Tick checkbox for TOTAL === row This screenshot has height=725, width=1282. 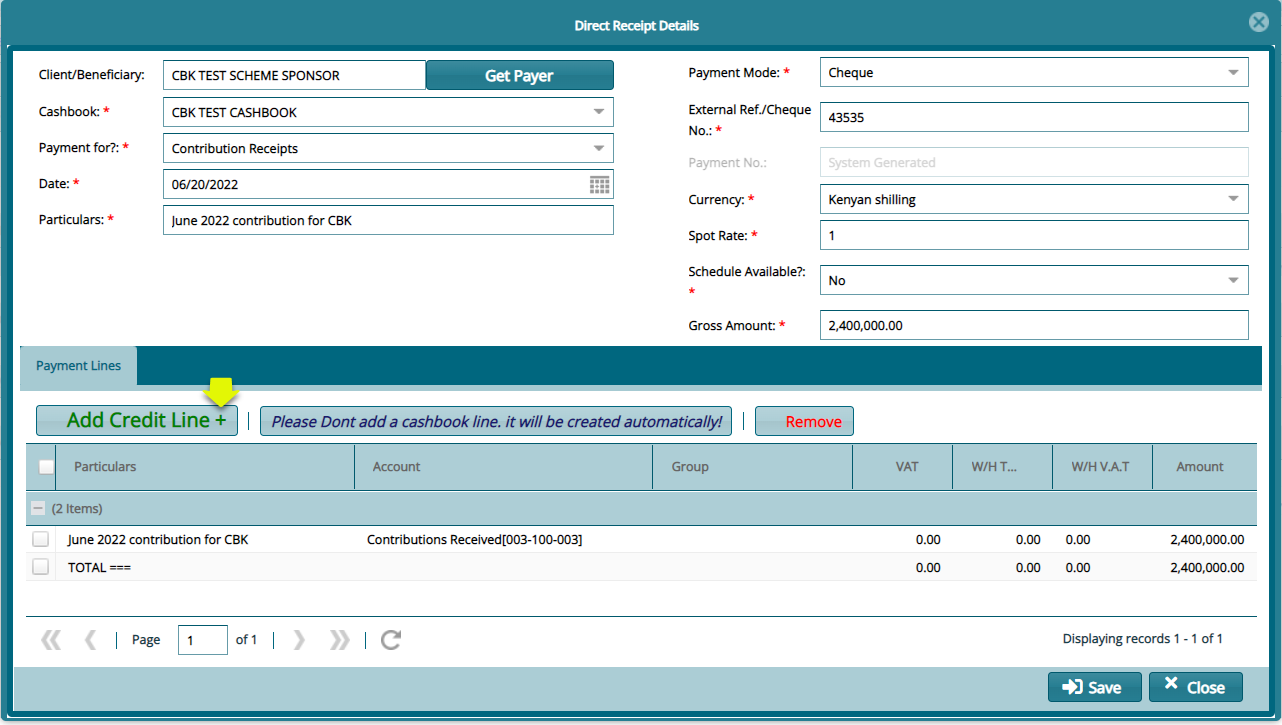click(40, 567)
